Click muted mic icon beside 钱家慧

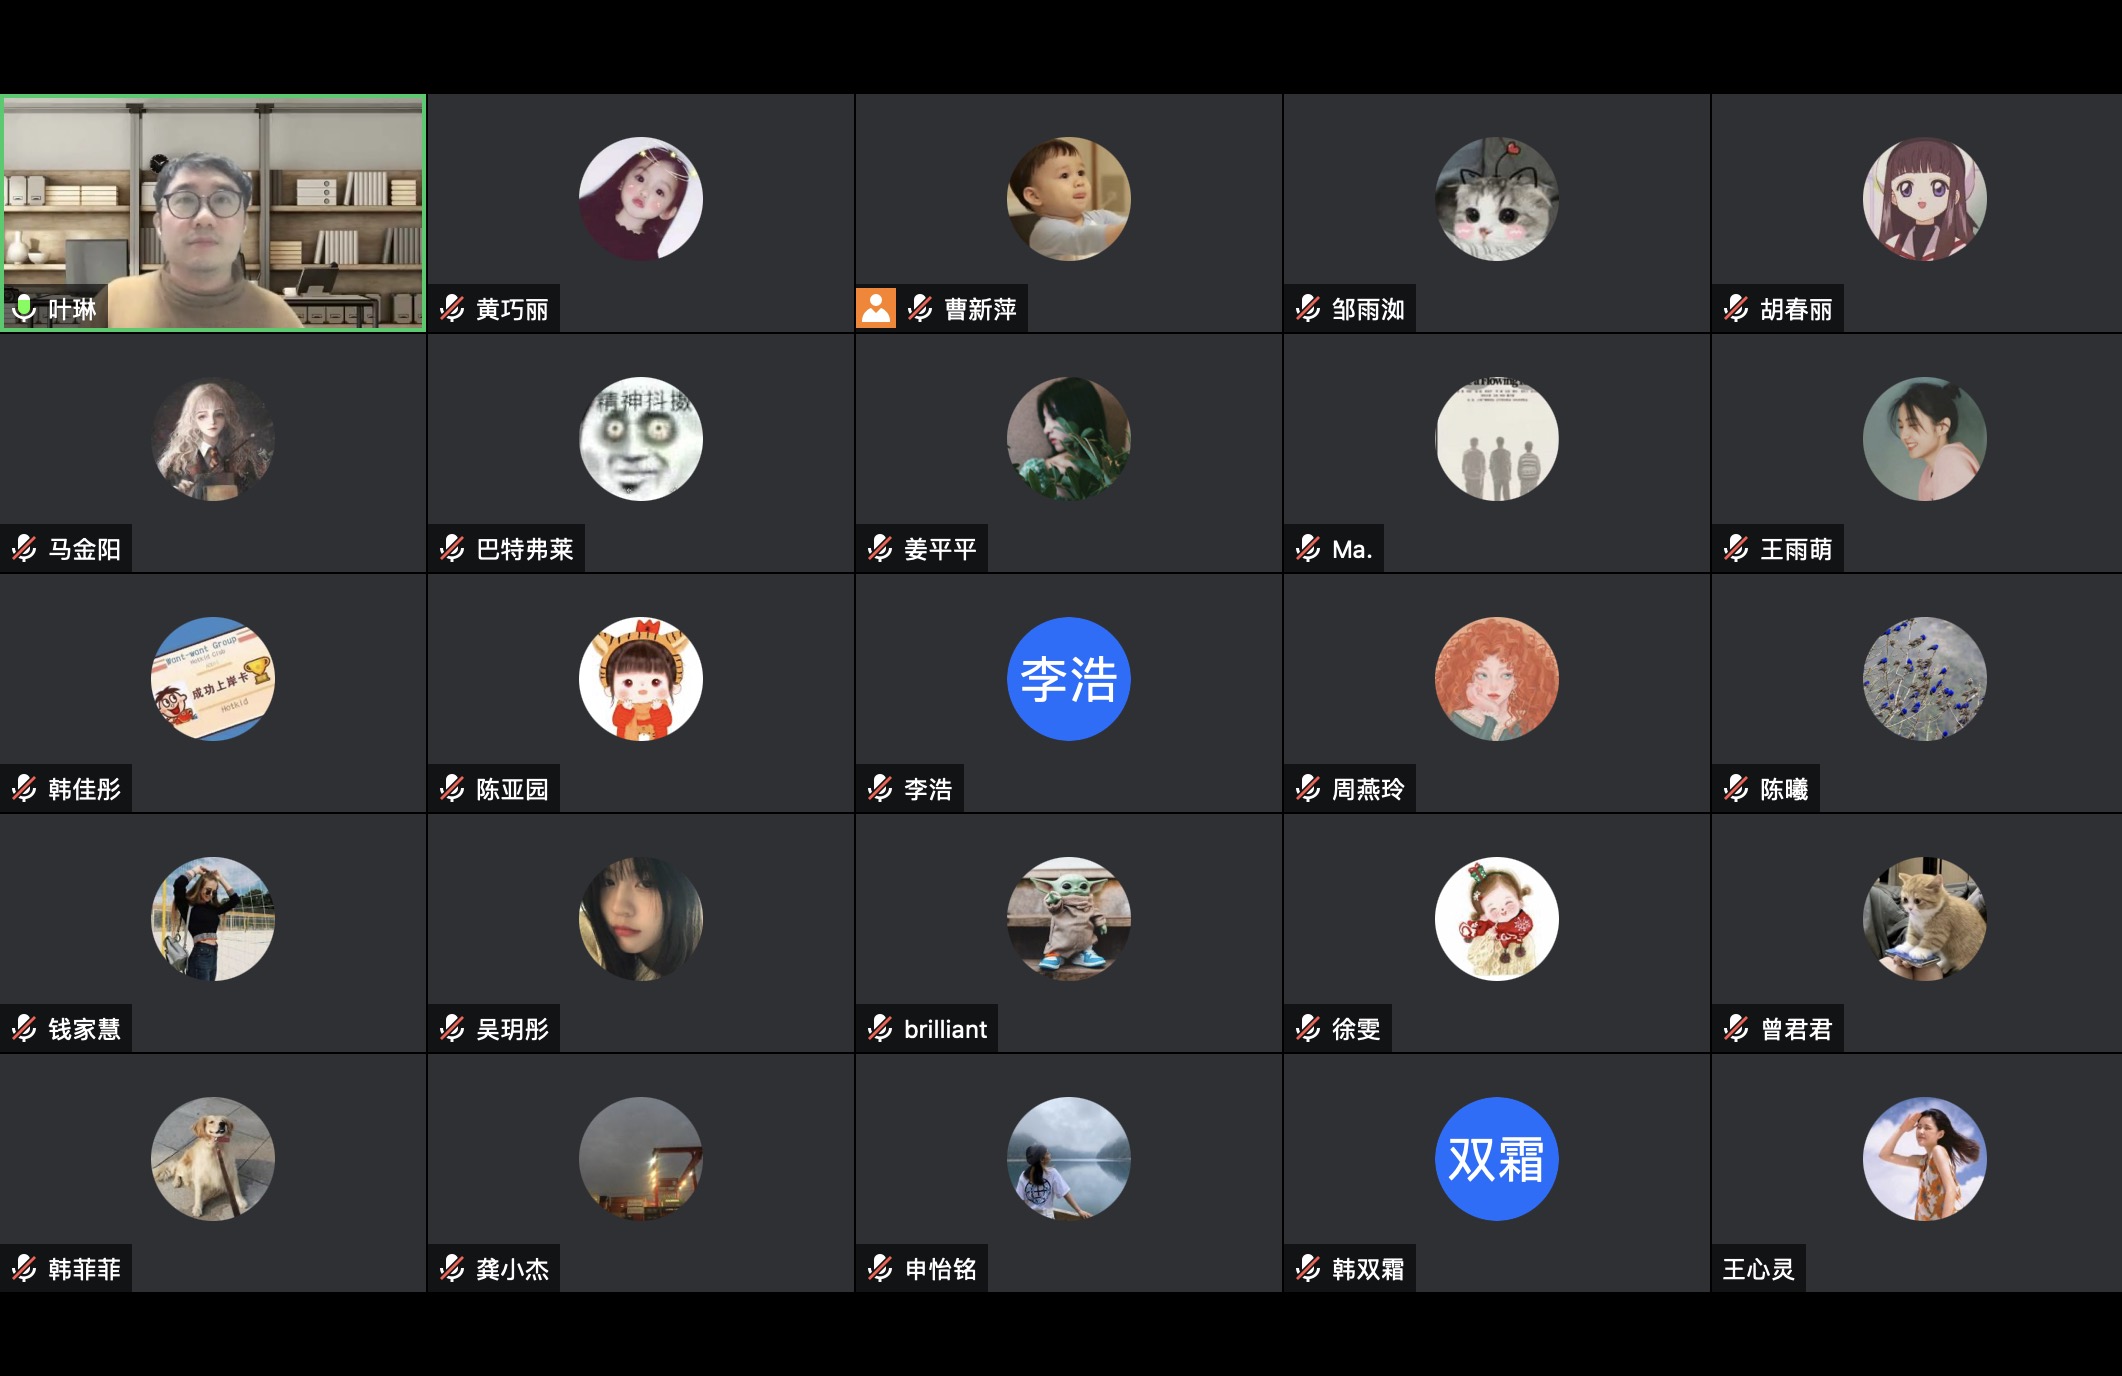point(24,1028)
